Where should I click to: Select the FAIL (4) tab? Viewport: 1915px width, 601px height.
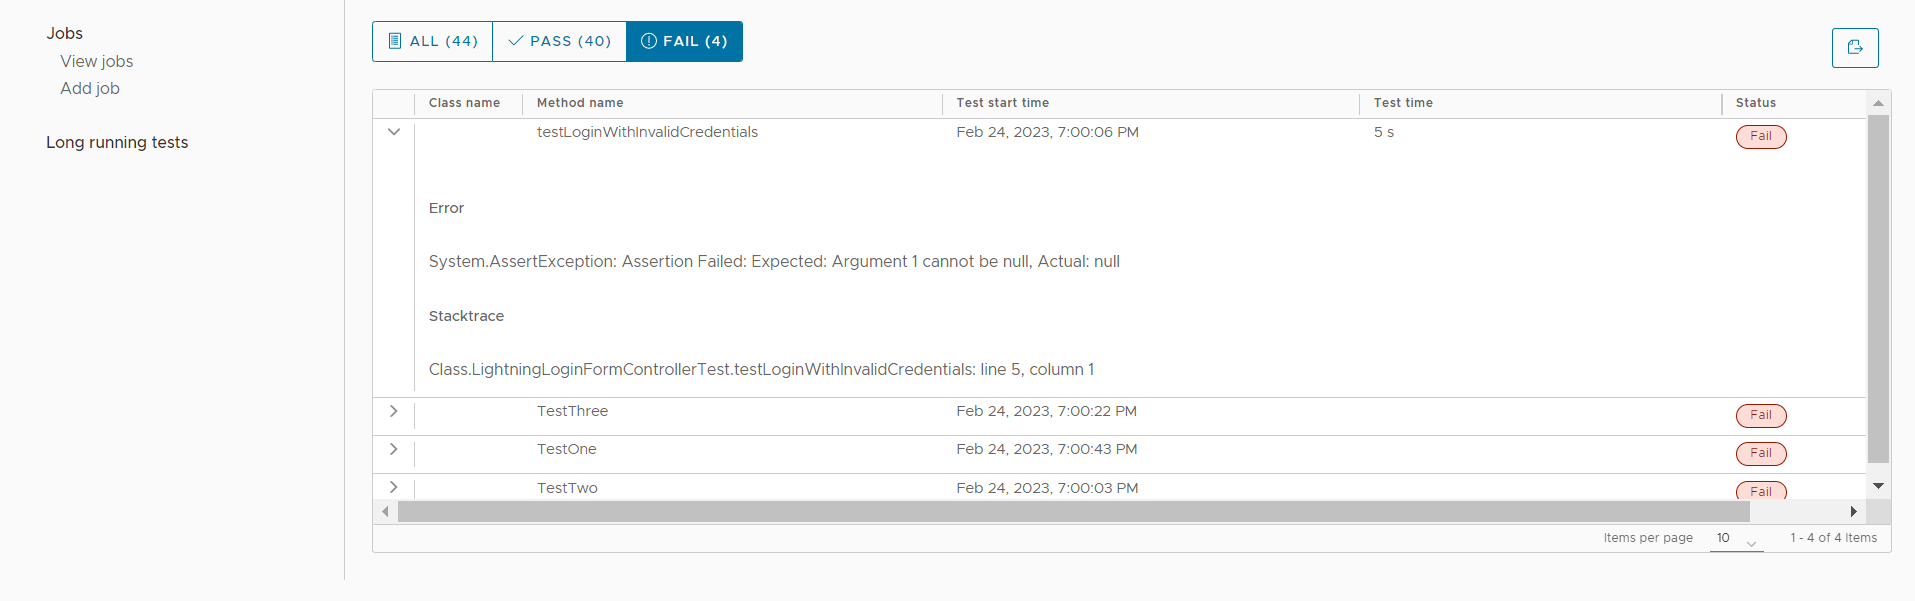click(684, 41)
